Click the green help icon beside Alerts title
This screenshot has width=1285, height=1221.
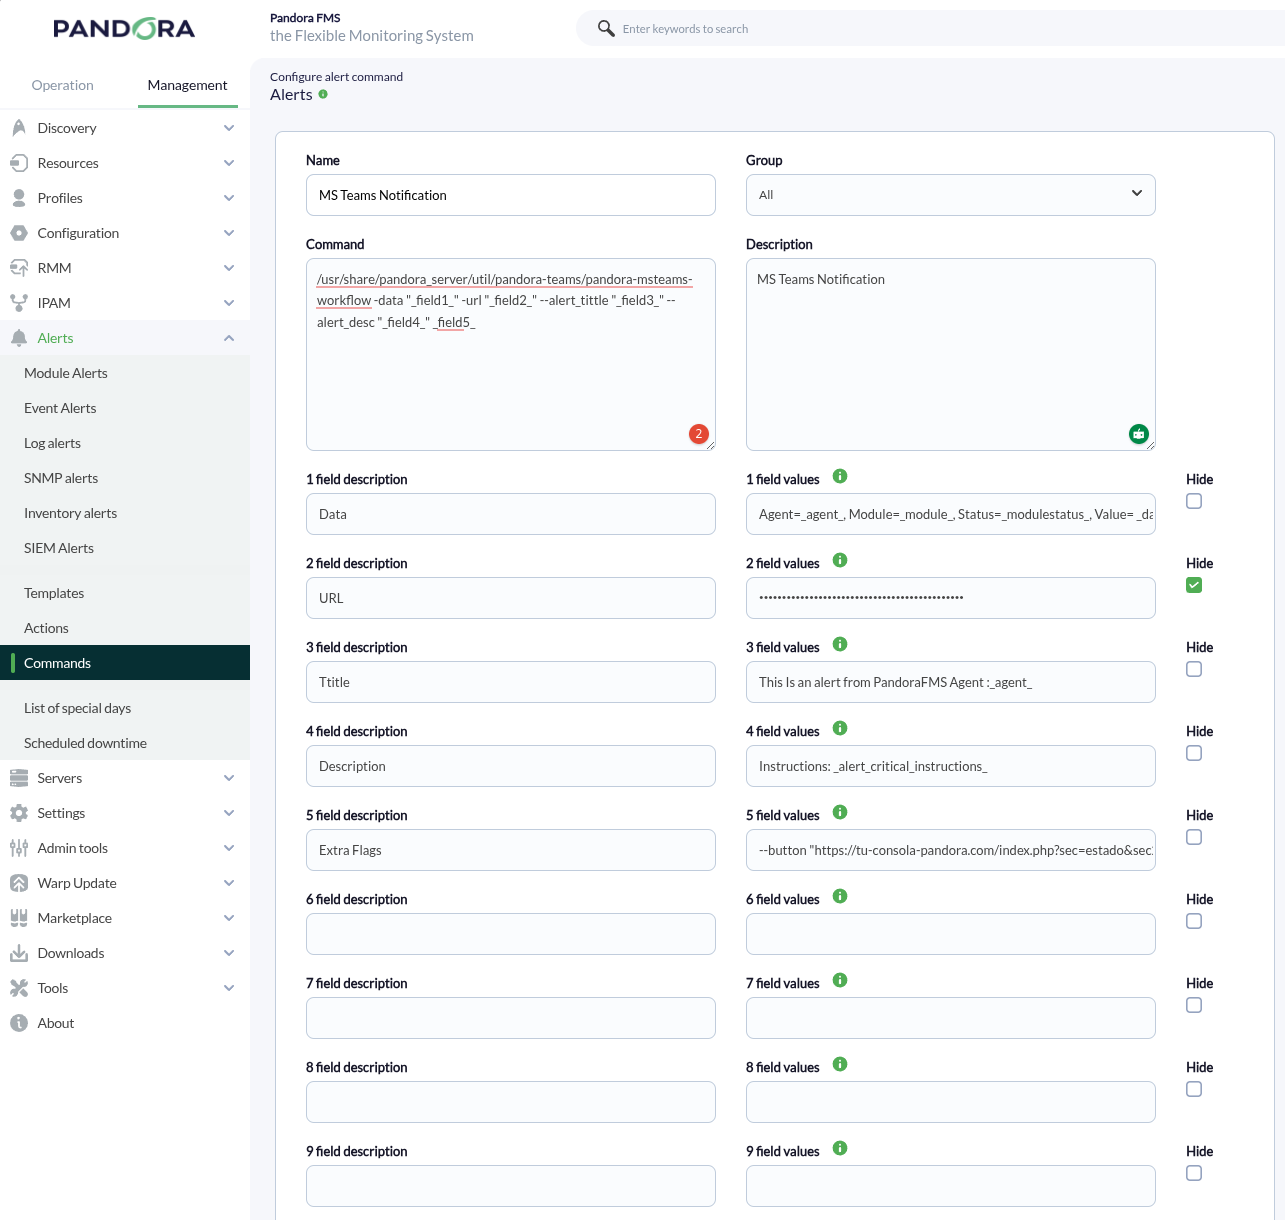click(323, 94)
